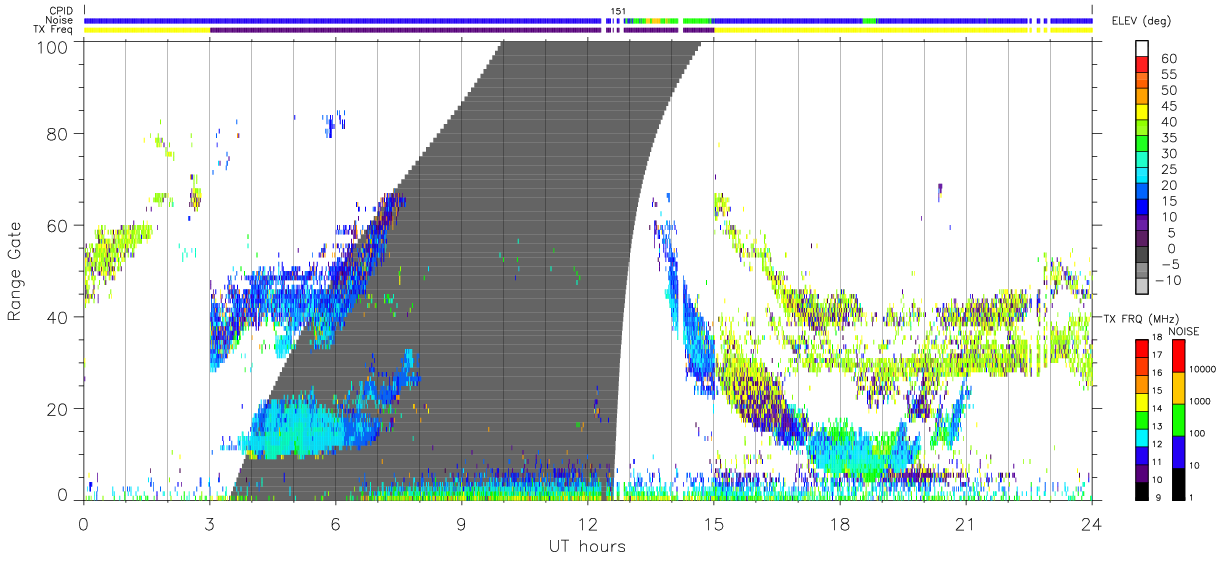Image resolution: width=1228 pixels, height=567 pixels.
Task: Select the orange ELEV swatch between 45 and 50
Action: tap(1143, 98)
